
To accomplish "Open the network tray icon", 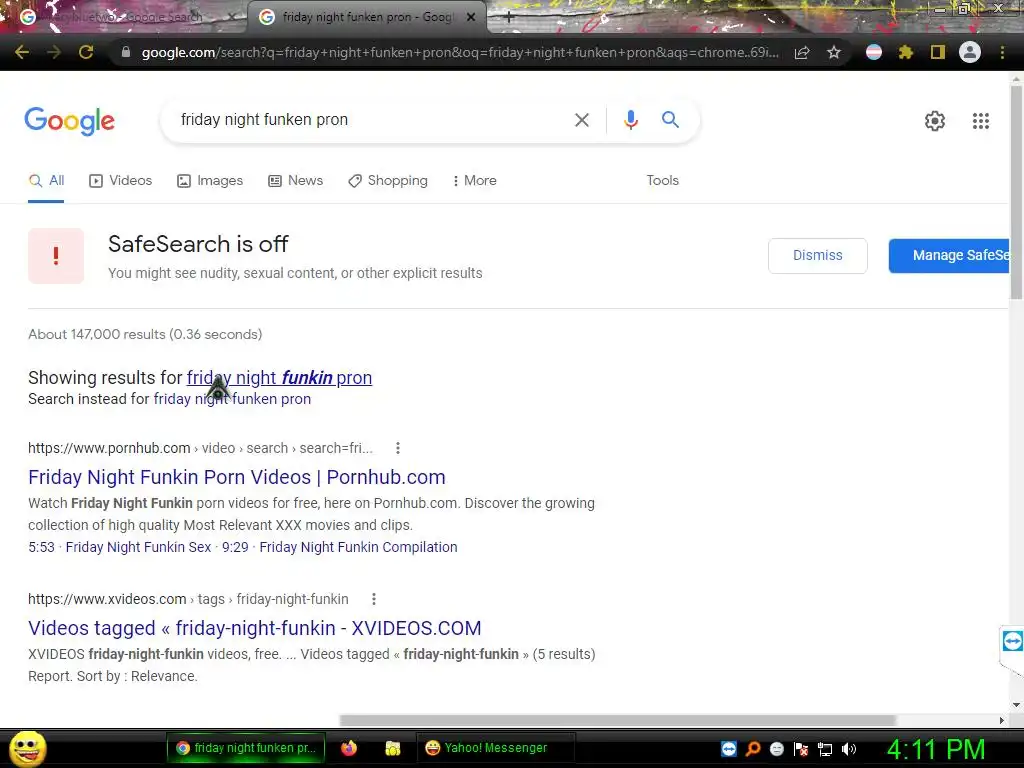I will (825, 750).
